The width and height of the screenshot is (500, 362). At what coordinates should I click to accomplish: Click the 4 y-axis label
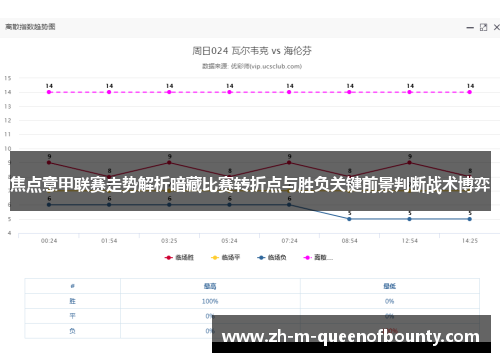point(10,233)
